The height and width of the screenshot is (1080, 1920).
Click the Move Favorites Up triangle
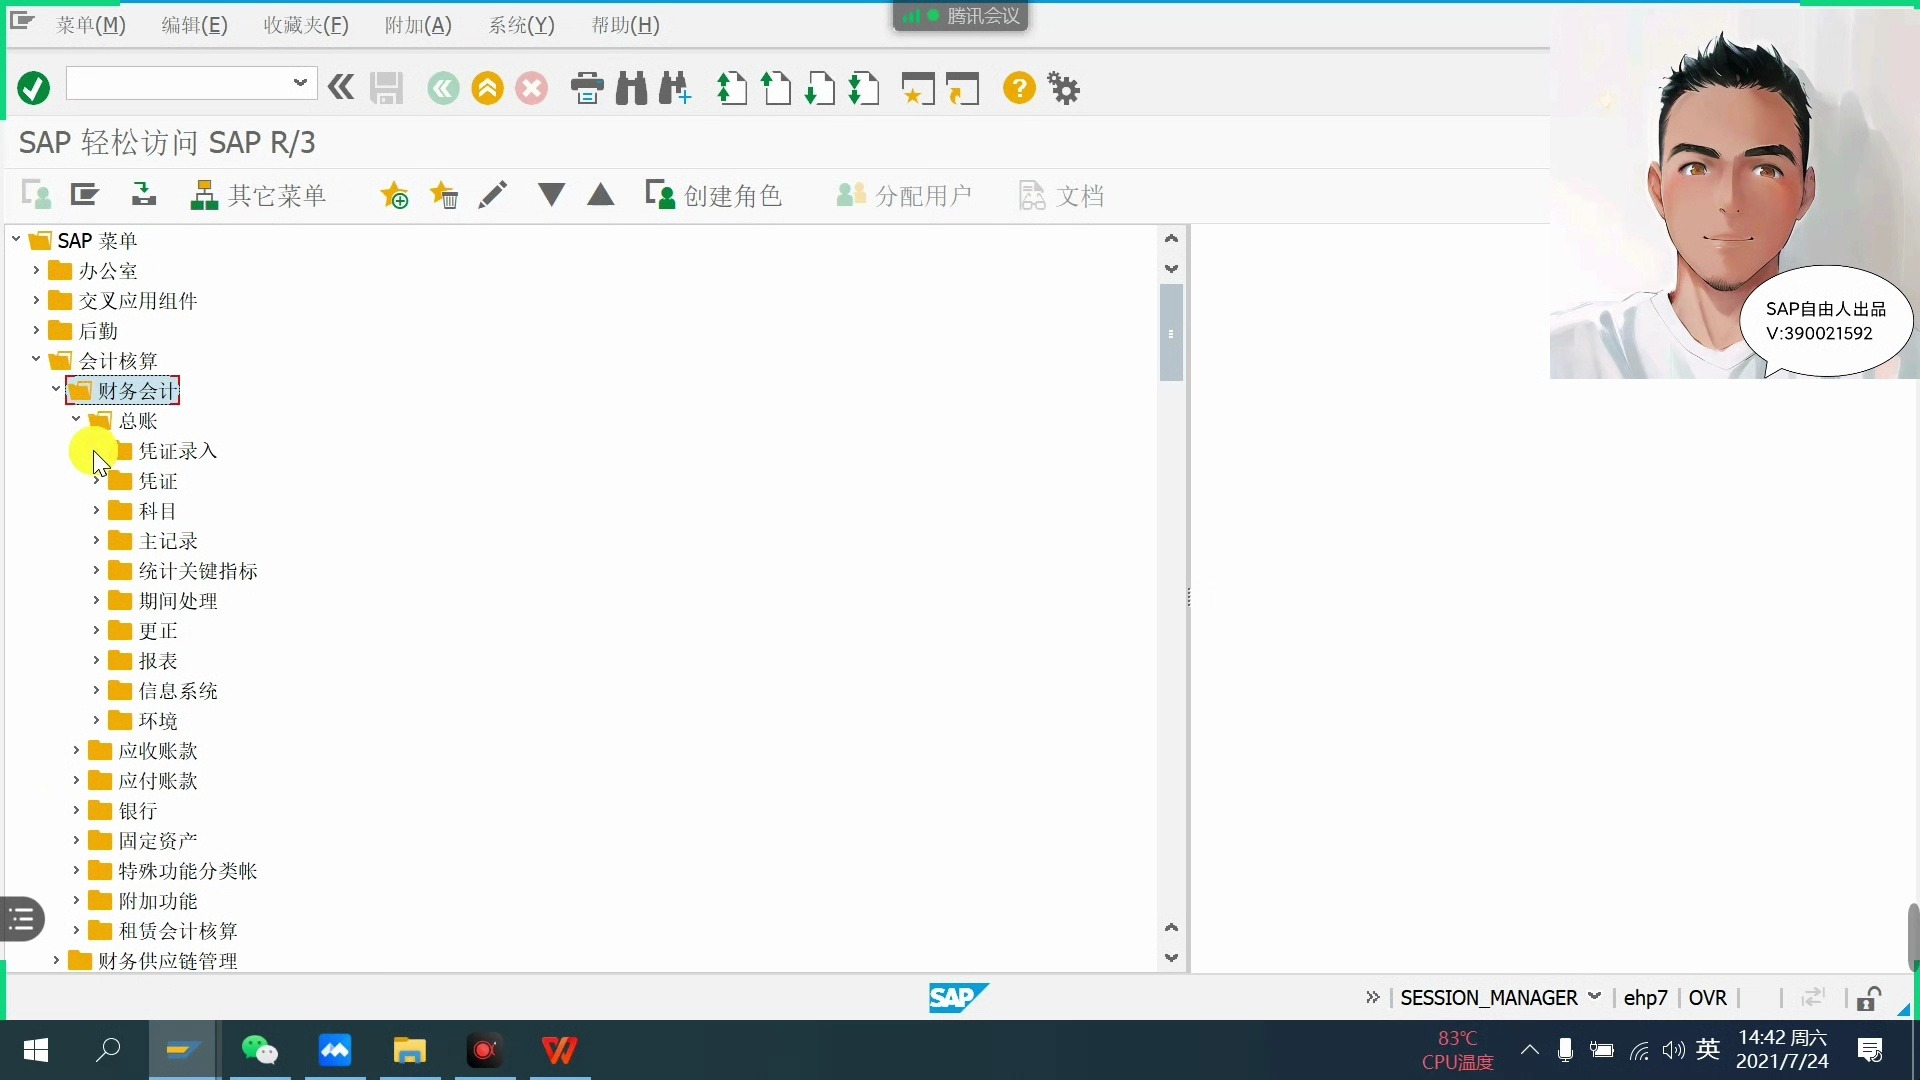tap(600, 194)
